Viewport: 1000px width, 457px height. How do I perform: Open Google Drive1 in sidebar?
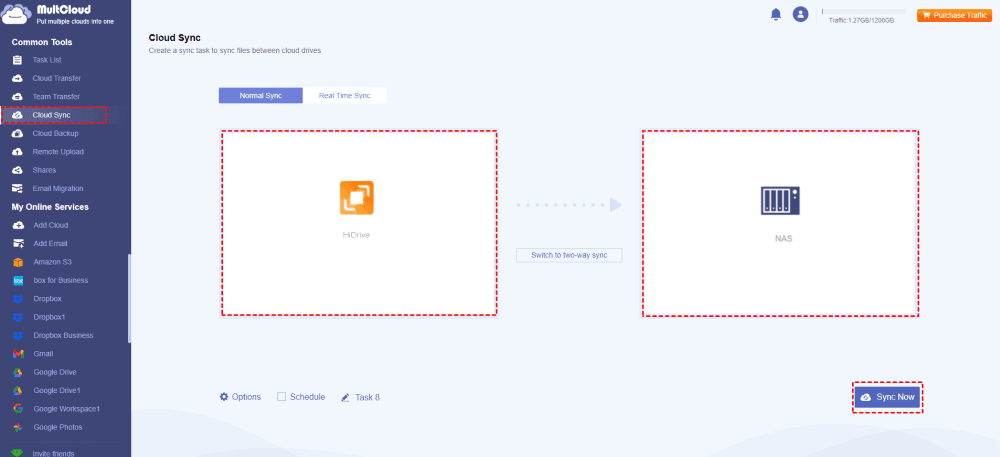tap(57, 390)
